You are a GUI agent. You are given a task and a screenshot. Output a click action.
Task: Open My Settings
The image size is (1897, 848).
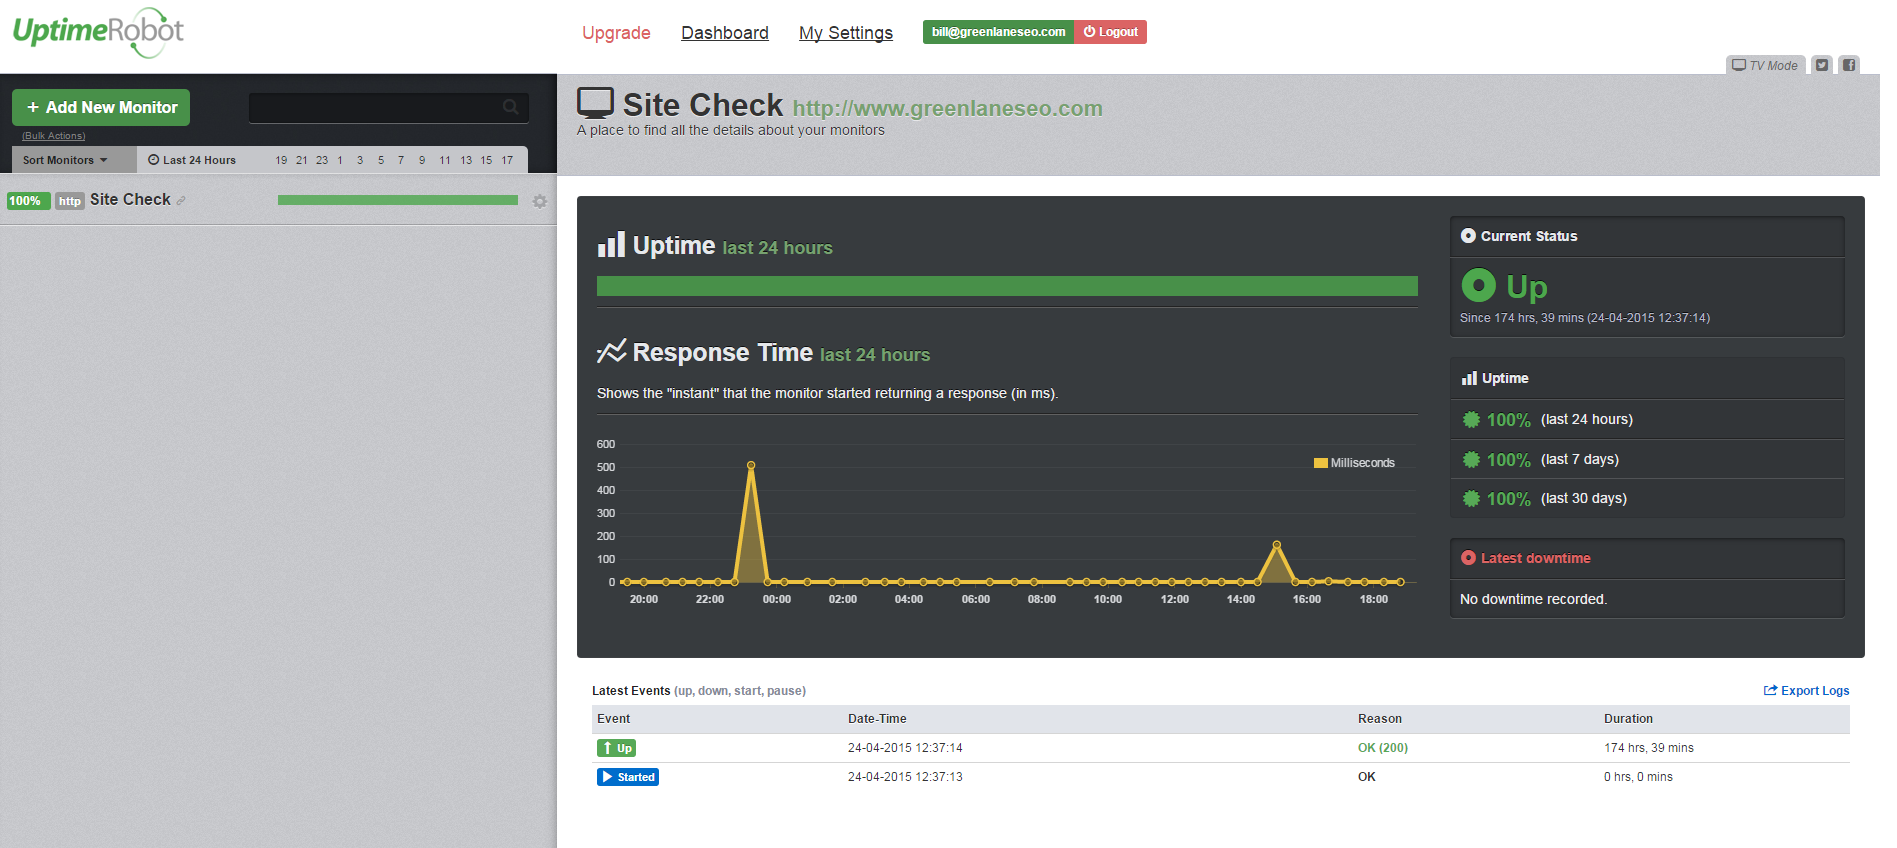pos(846,33)
